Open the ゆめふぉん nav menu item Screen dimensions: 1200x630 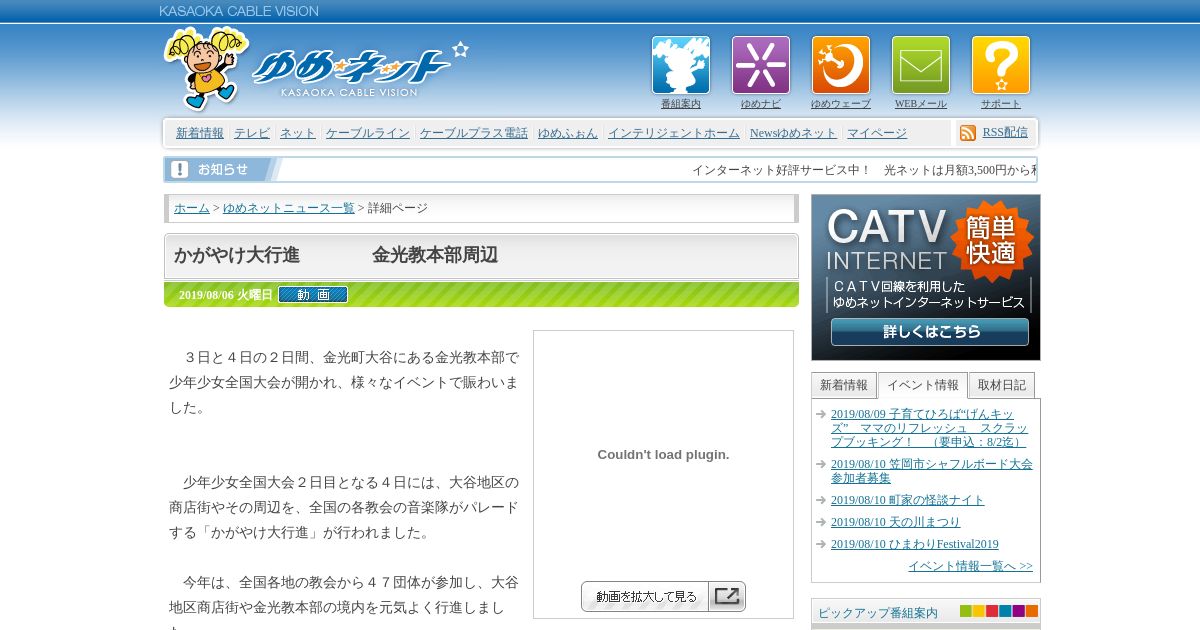pyautogui.click(x=568, y=133)
